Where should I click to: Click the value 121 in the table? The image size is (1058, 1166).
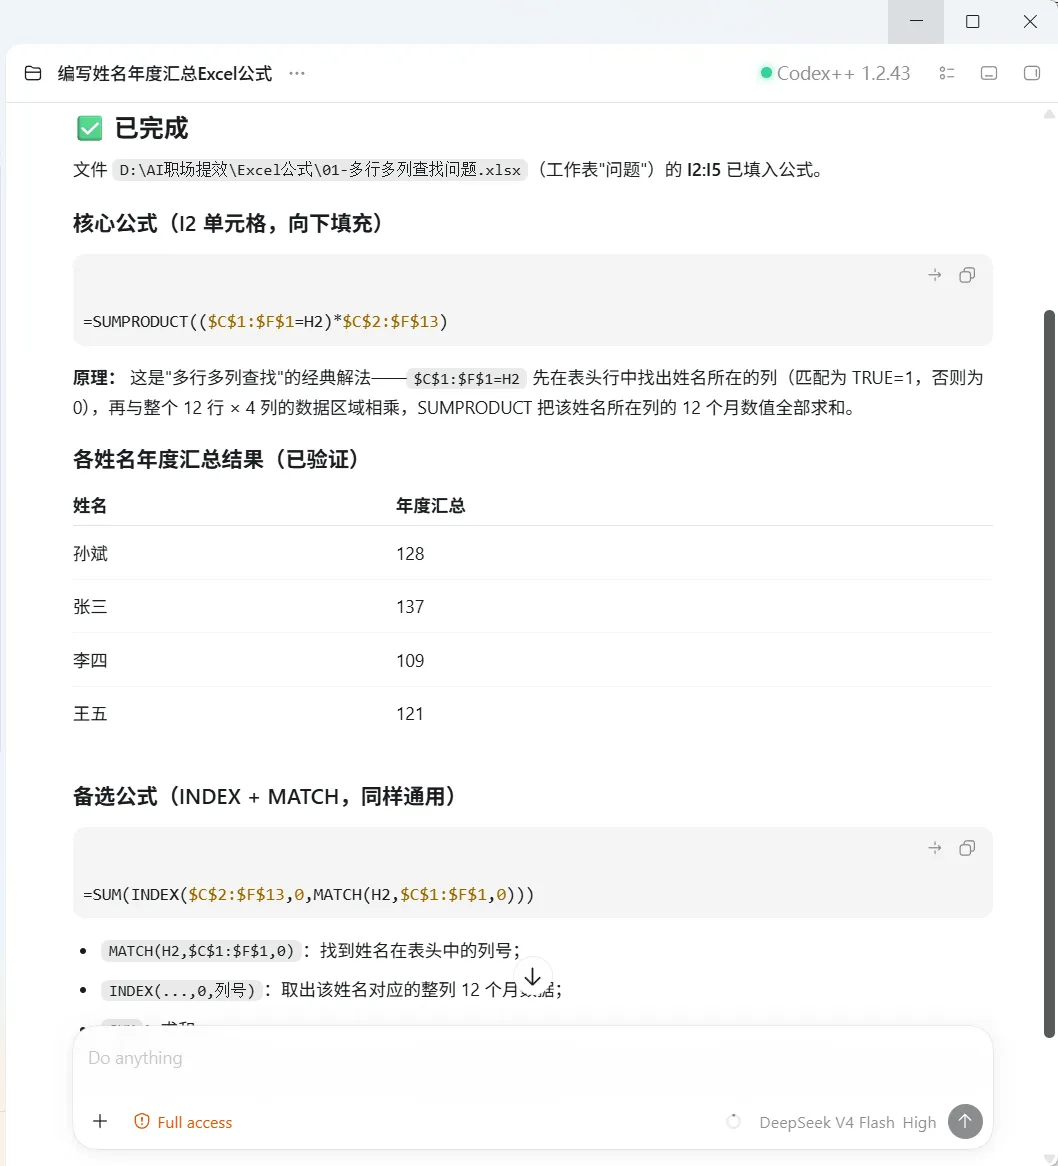click(410, 714)
